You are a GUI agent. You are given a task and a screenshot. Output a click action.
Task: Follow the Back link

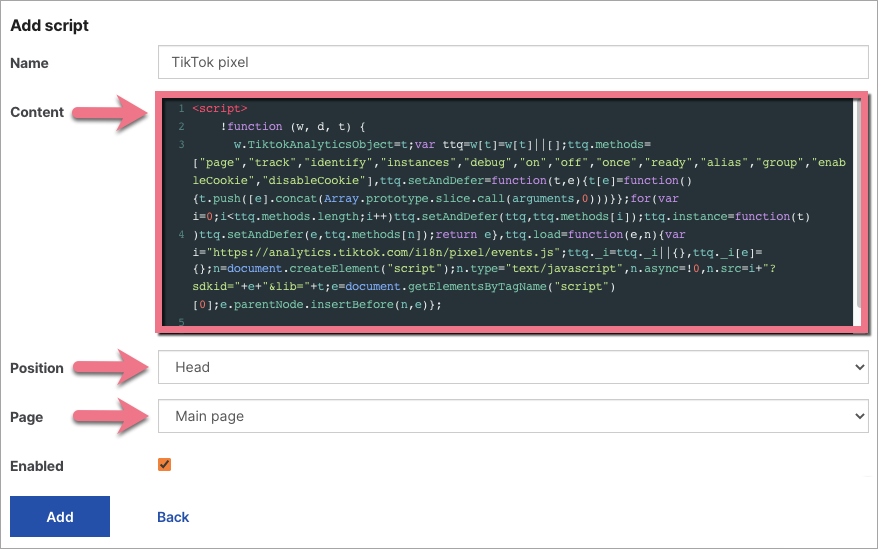tap(173, 517)
